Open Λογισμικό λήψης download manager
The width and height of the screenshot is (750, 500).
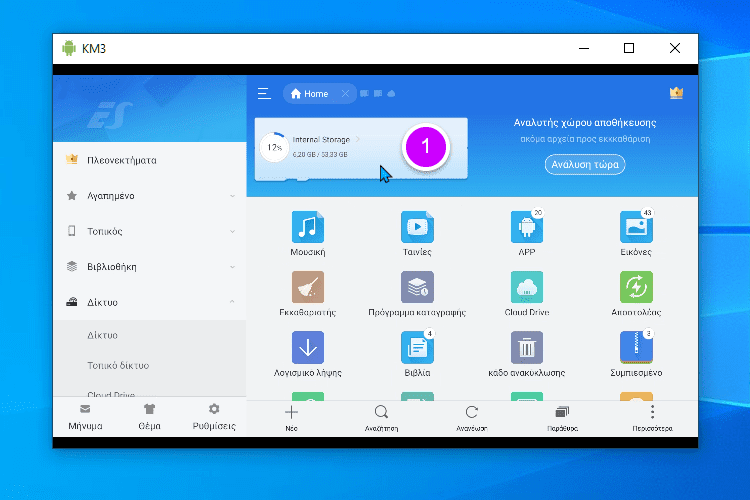(308, 354)
